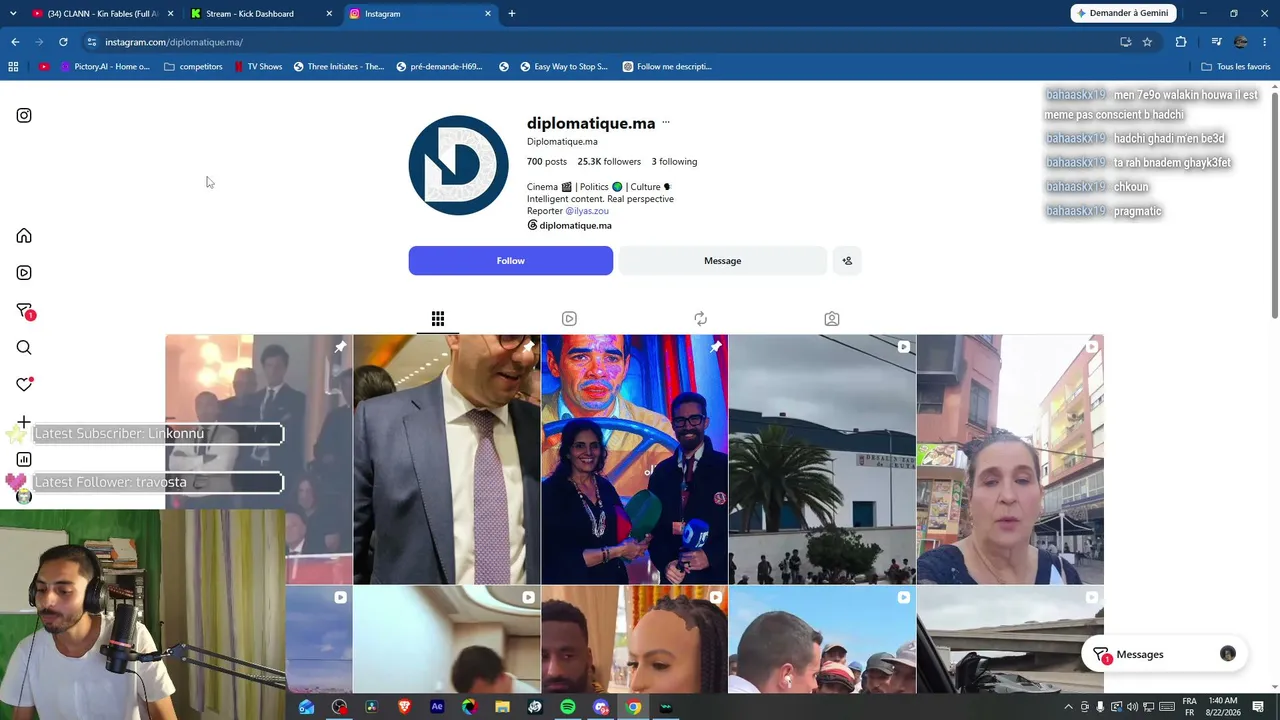
Task: Bookmark this page with the star icon
Action: pyautogui.click(x=1147, y=42)
